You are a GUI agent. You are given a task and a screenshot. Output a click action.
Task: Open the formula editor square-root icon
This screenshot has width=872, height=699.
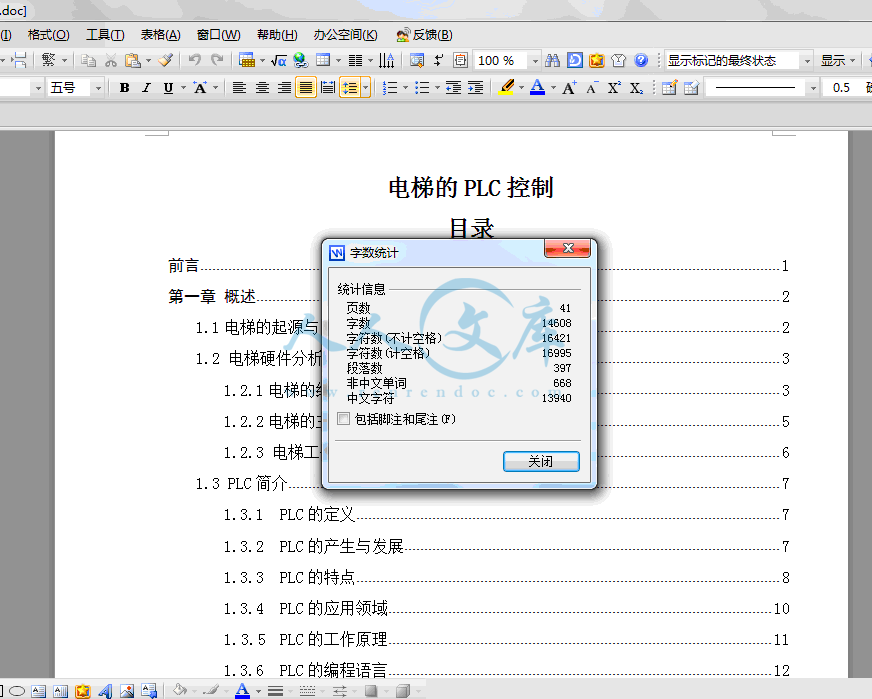click(279, 60)
